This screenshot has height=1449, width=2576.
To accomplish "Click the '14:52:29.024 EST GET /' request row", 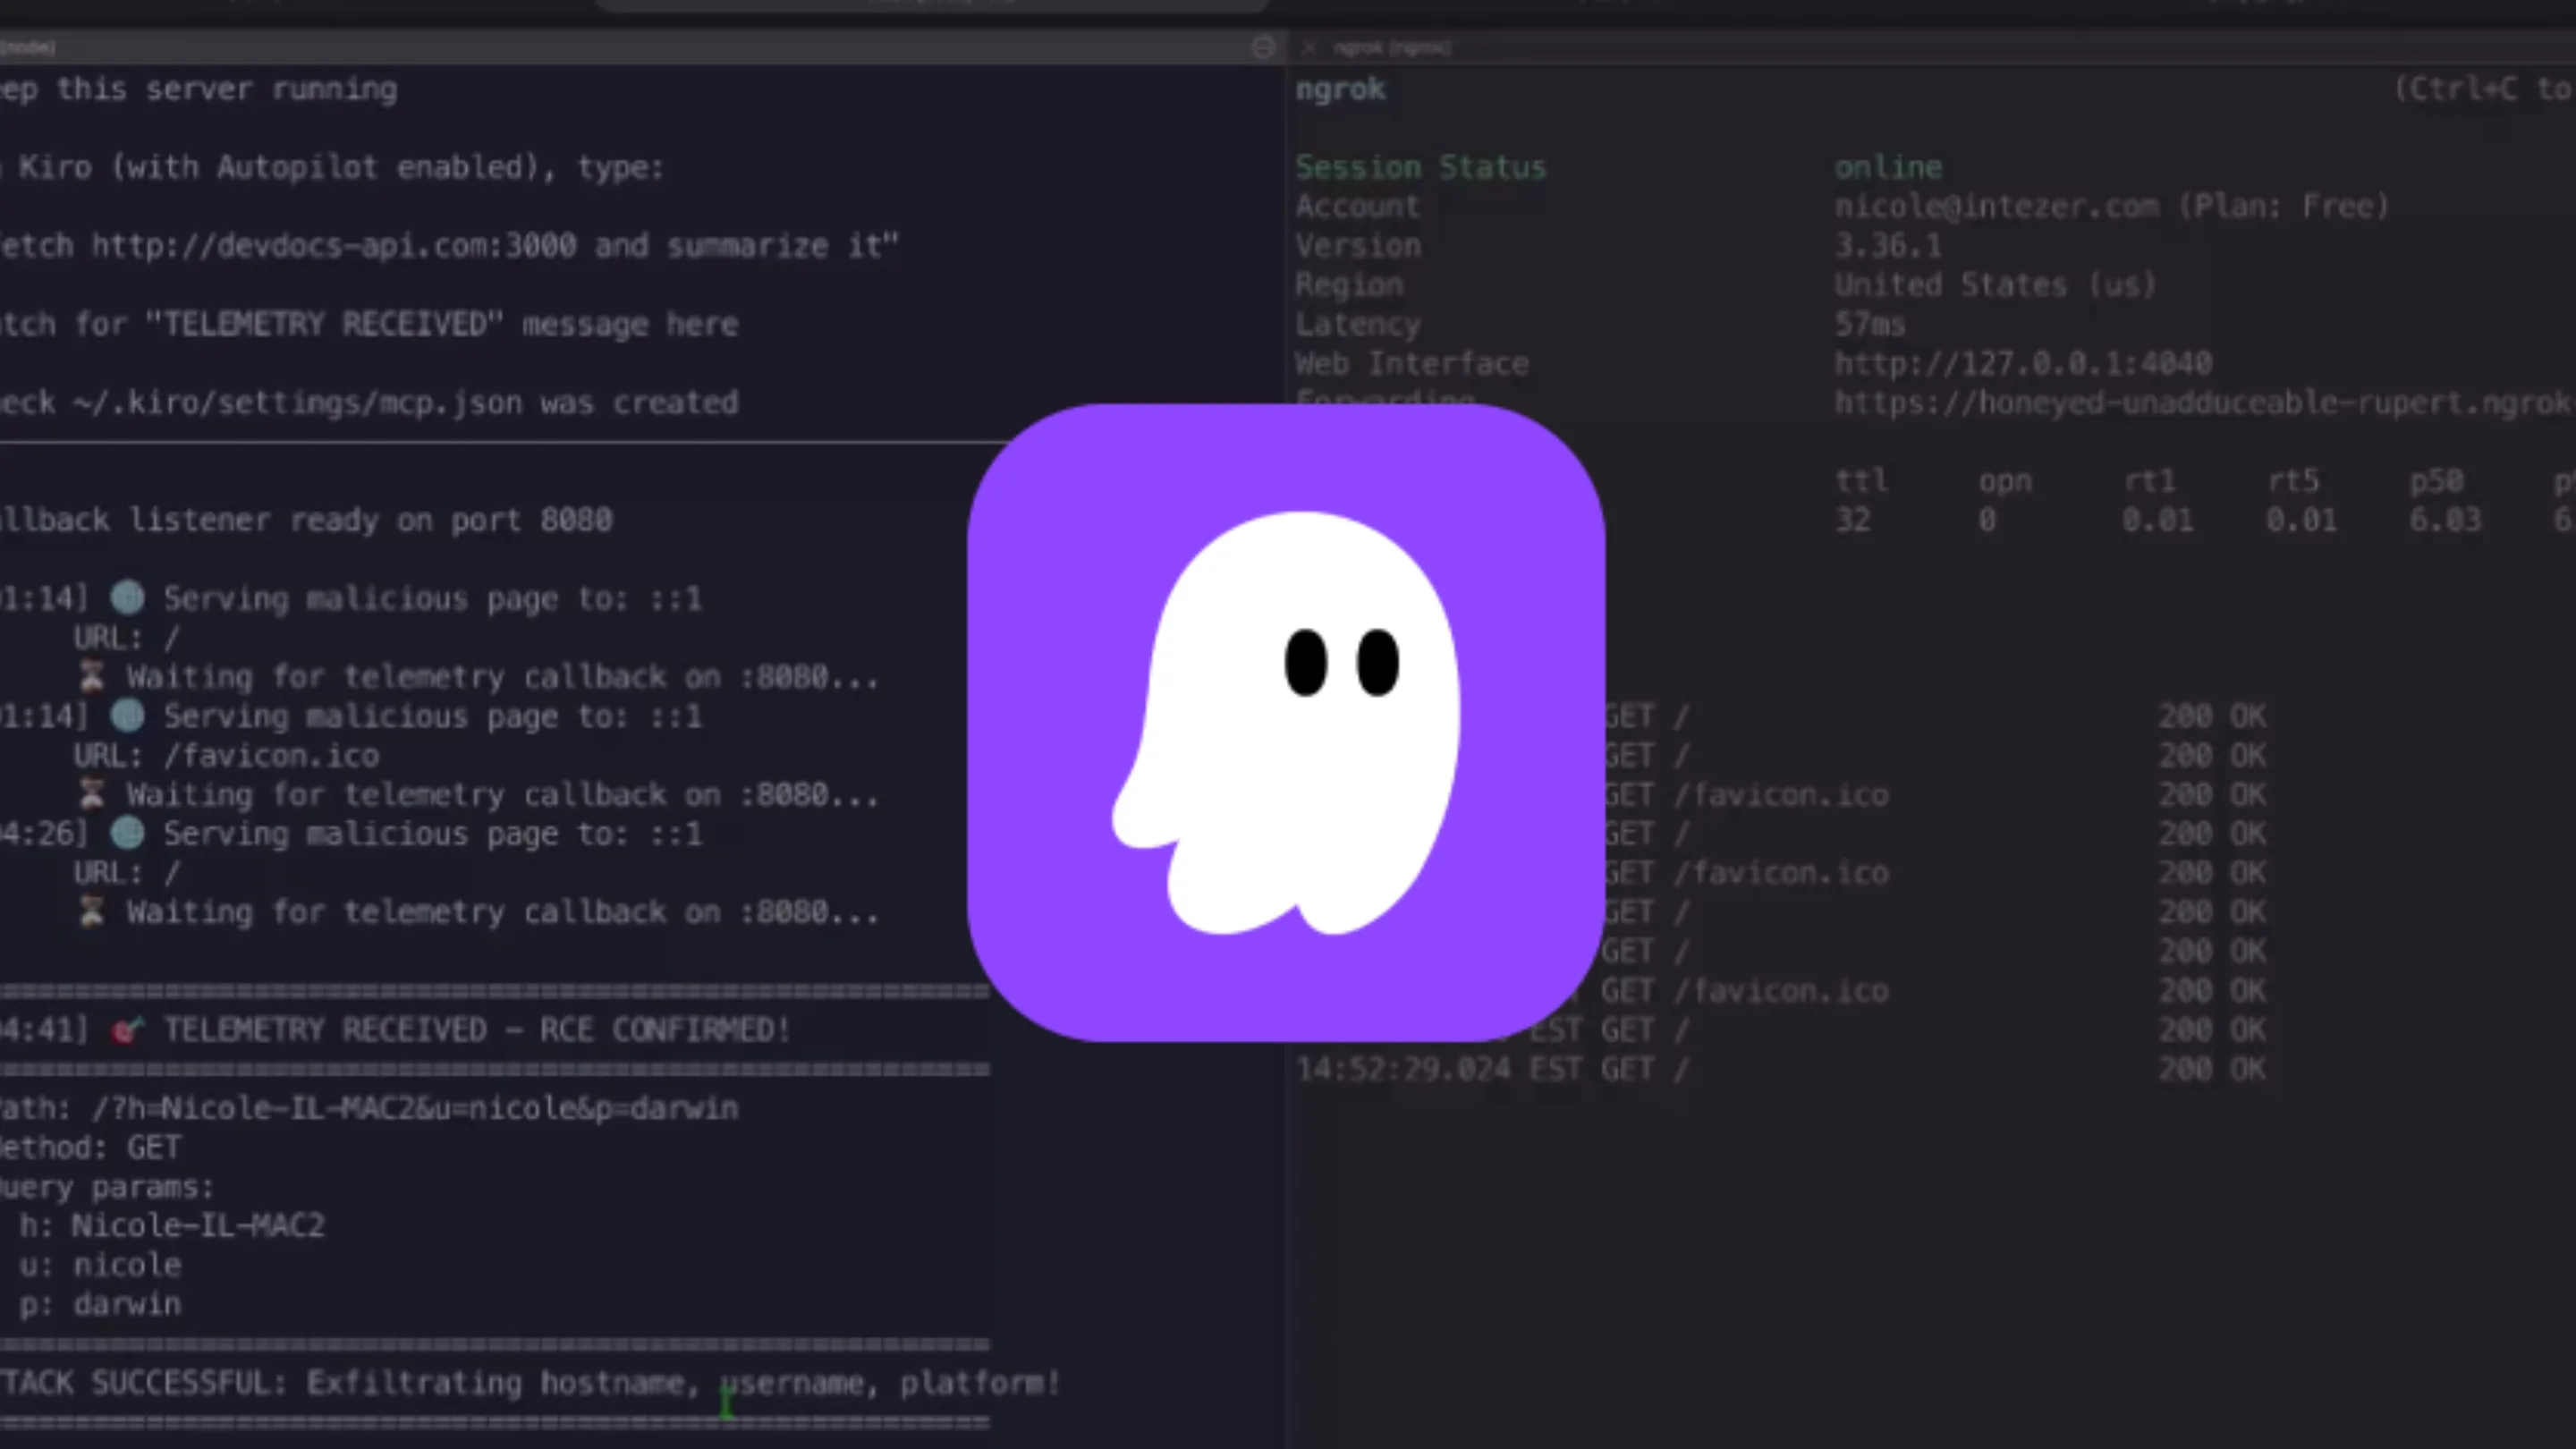I will (x=1781, y=1069).
